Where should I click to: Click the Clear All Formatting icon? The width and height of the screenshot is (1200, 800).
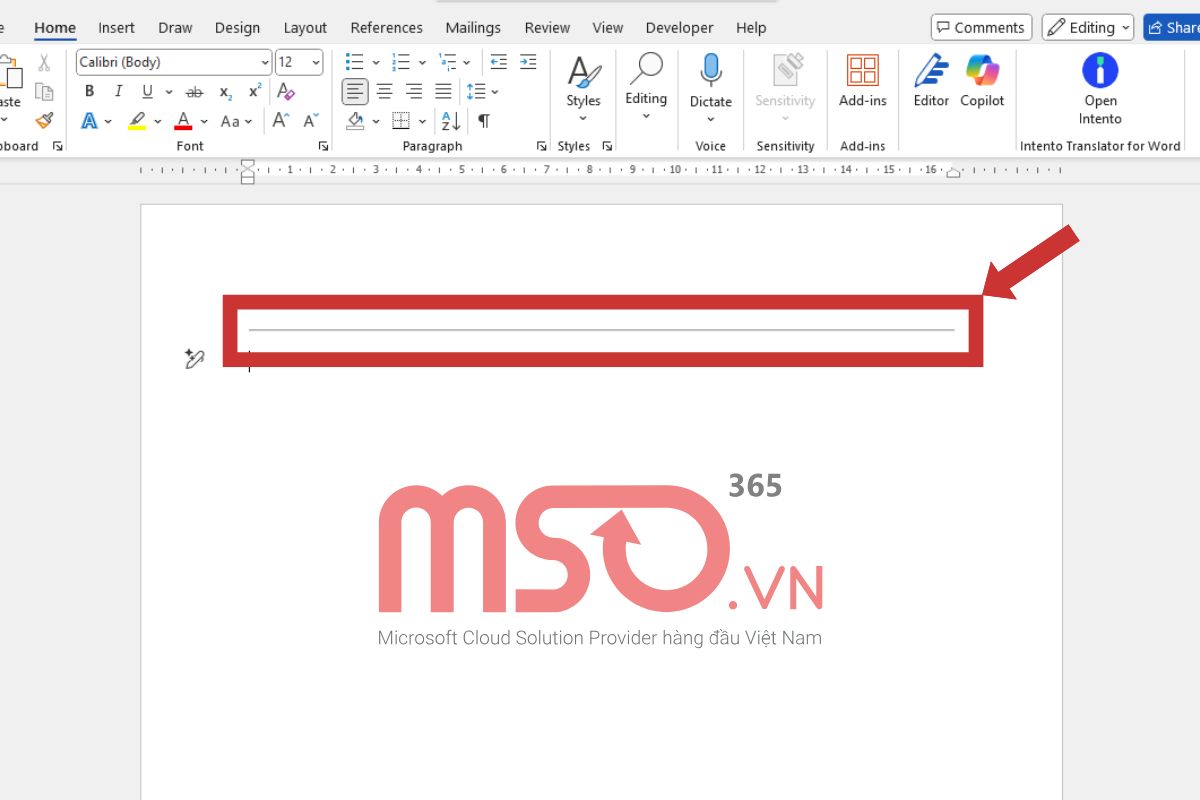click(286, 92)
